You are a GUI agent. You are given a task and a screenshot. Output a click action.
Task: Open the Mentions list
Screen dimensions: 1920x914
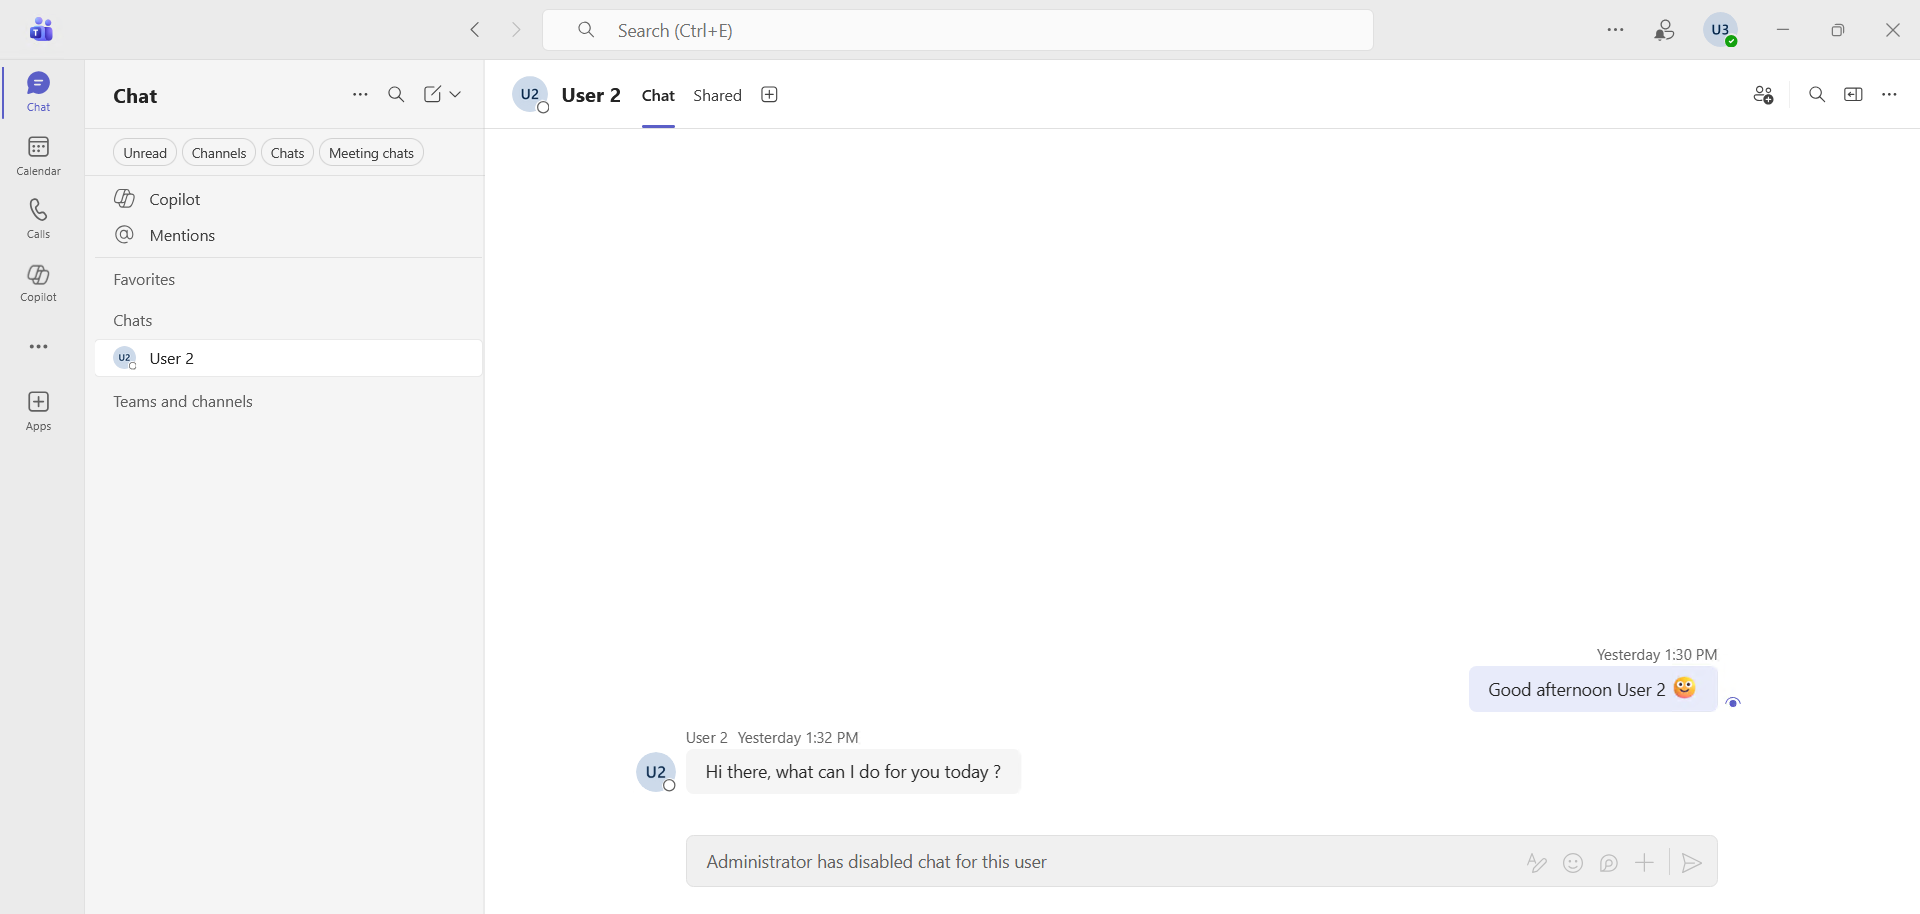(x=182, y=236)
